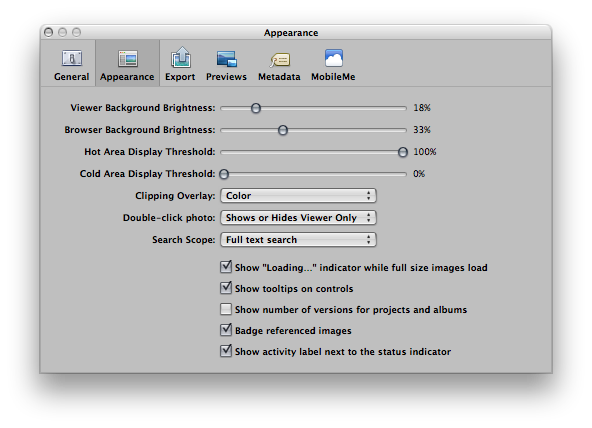Image resolution: width=592 pixels, height=428 pixels.
Task: Switch to the Previews pane icon
Action: 227,59
